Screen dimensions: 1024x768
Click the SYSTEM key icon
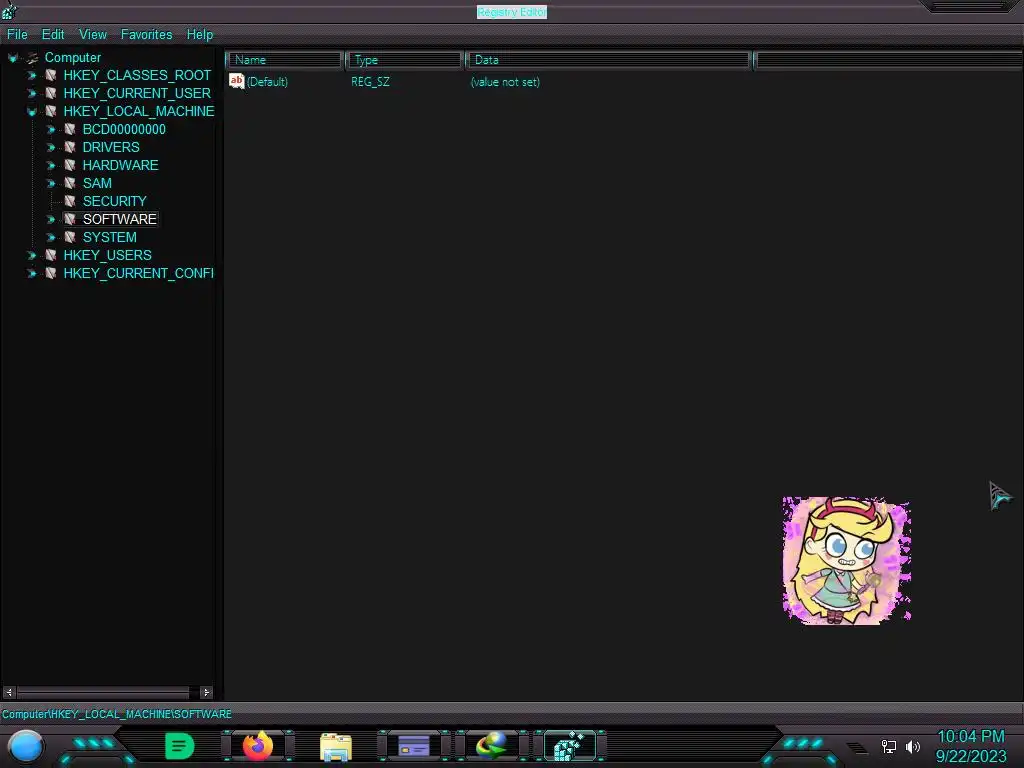point(70,237)
